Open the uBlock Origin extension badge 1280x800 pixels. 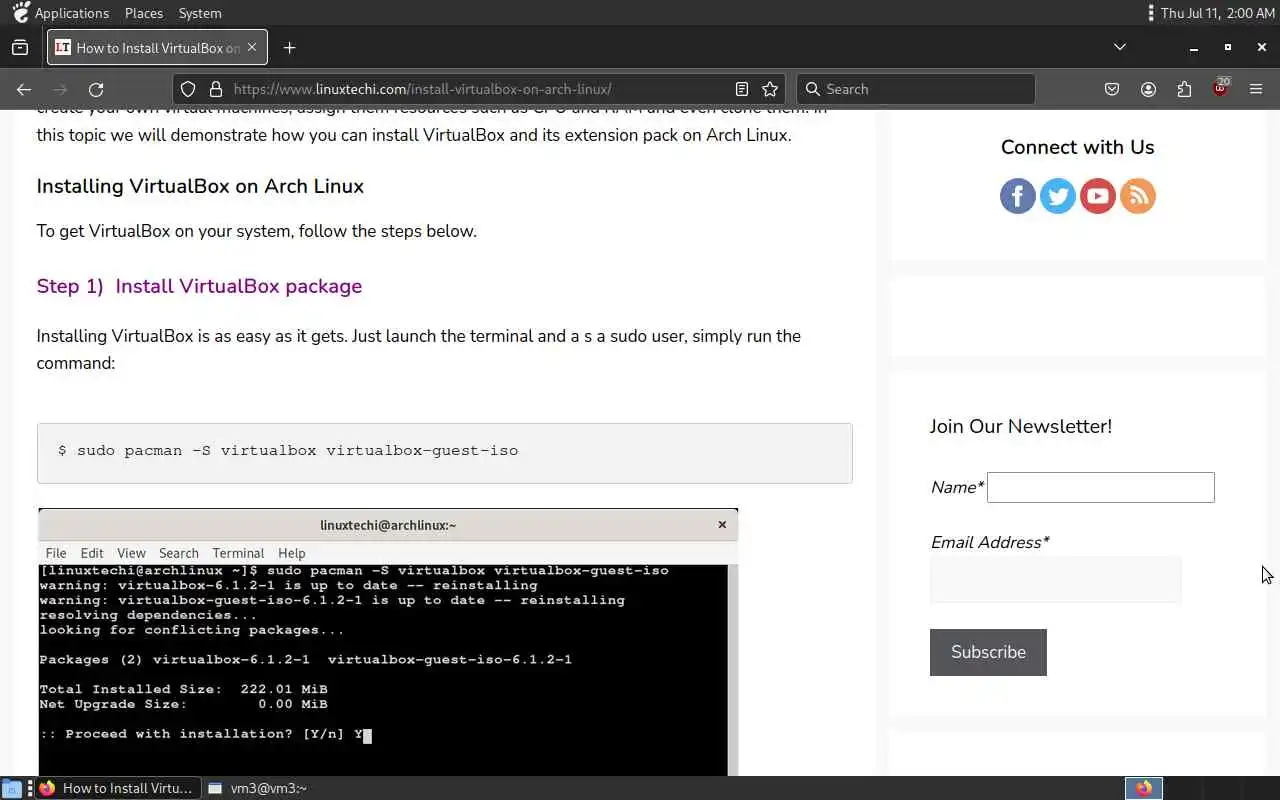coord(1220,88)
